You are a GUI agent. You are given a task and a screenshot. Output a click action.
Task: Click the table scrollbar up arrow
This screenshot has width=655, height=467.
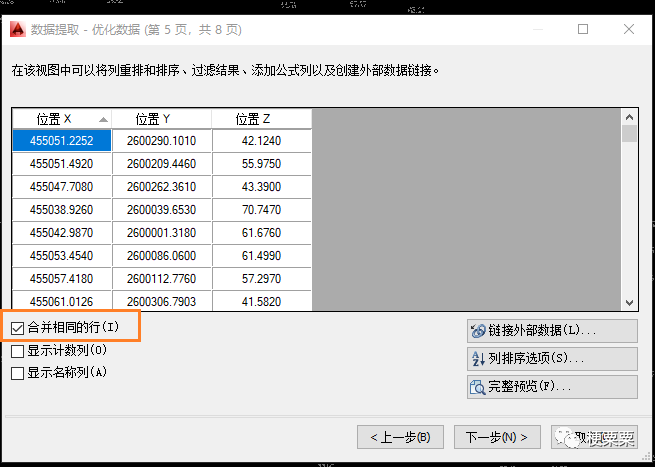(x=630, y=117)
